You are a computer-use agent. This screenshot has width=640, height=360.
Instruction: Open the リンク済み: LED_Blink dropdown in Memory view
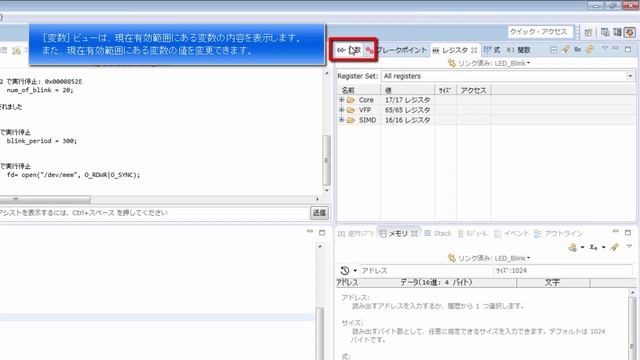click(x=494, y=258)
